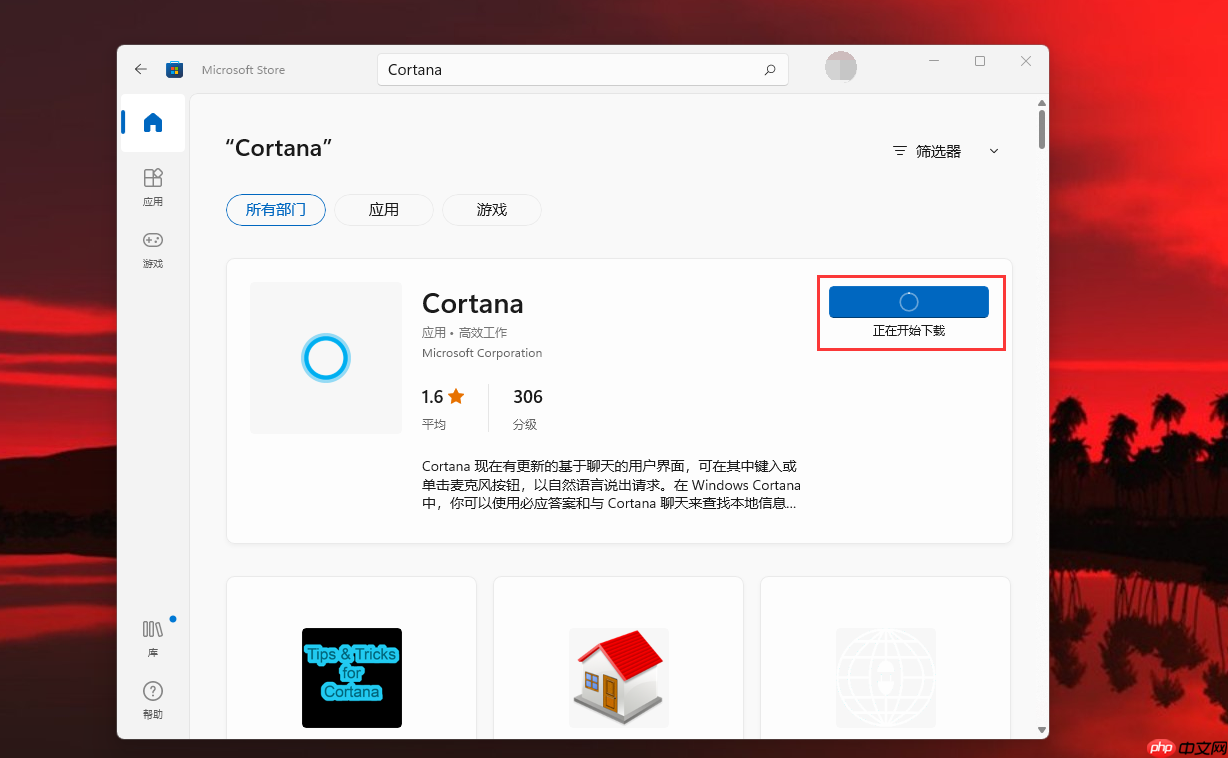Select the 所有部门 filter chip
Viewport: 1228px width, 758px height.
click(275, 210)
